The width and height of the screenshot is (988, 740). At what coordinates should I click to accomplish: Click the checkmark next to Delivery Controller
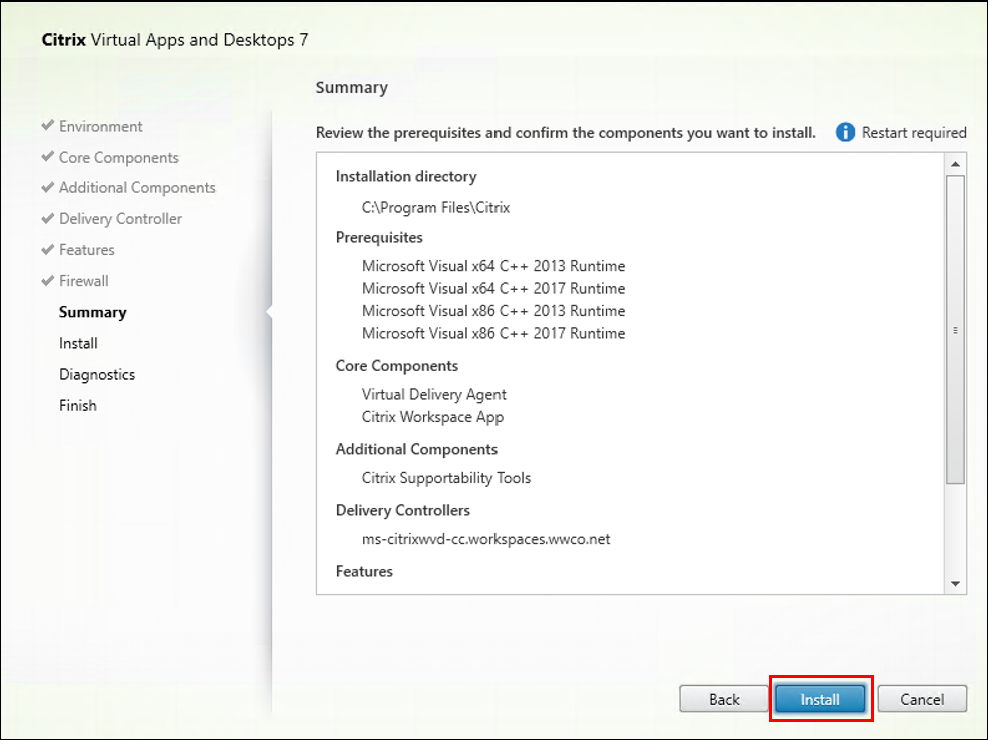point(47,218)
